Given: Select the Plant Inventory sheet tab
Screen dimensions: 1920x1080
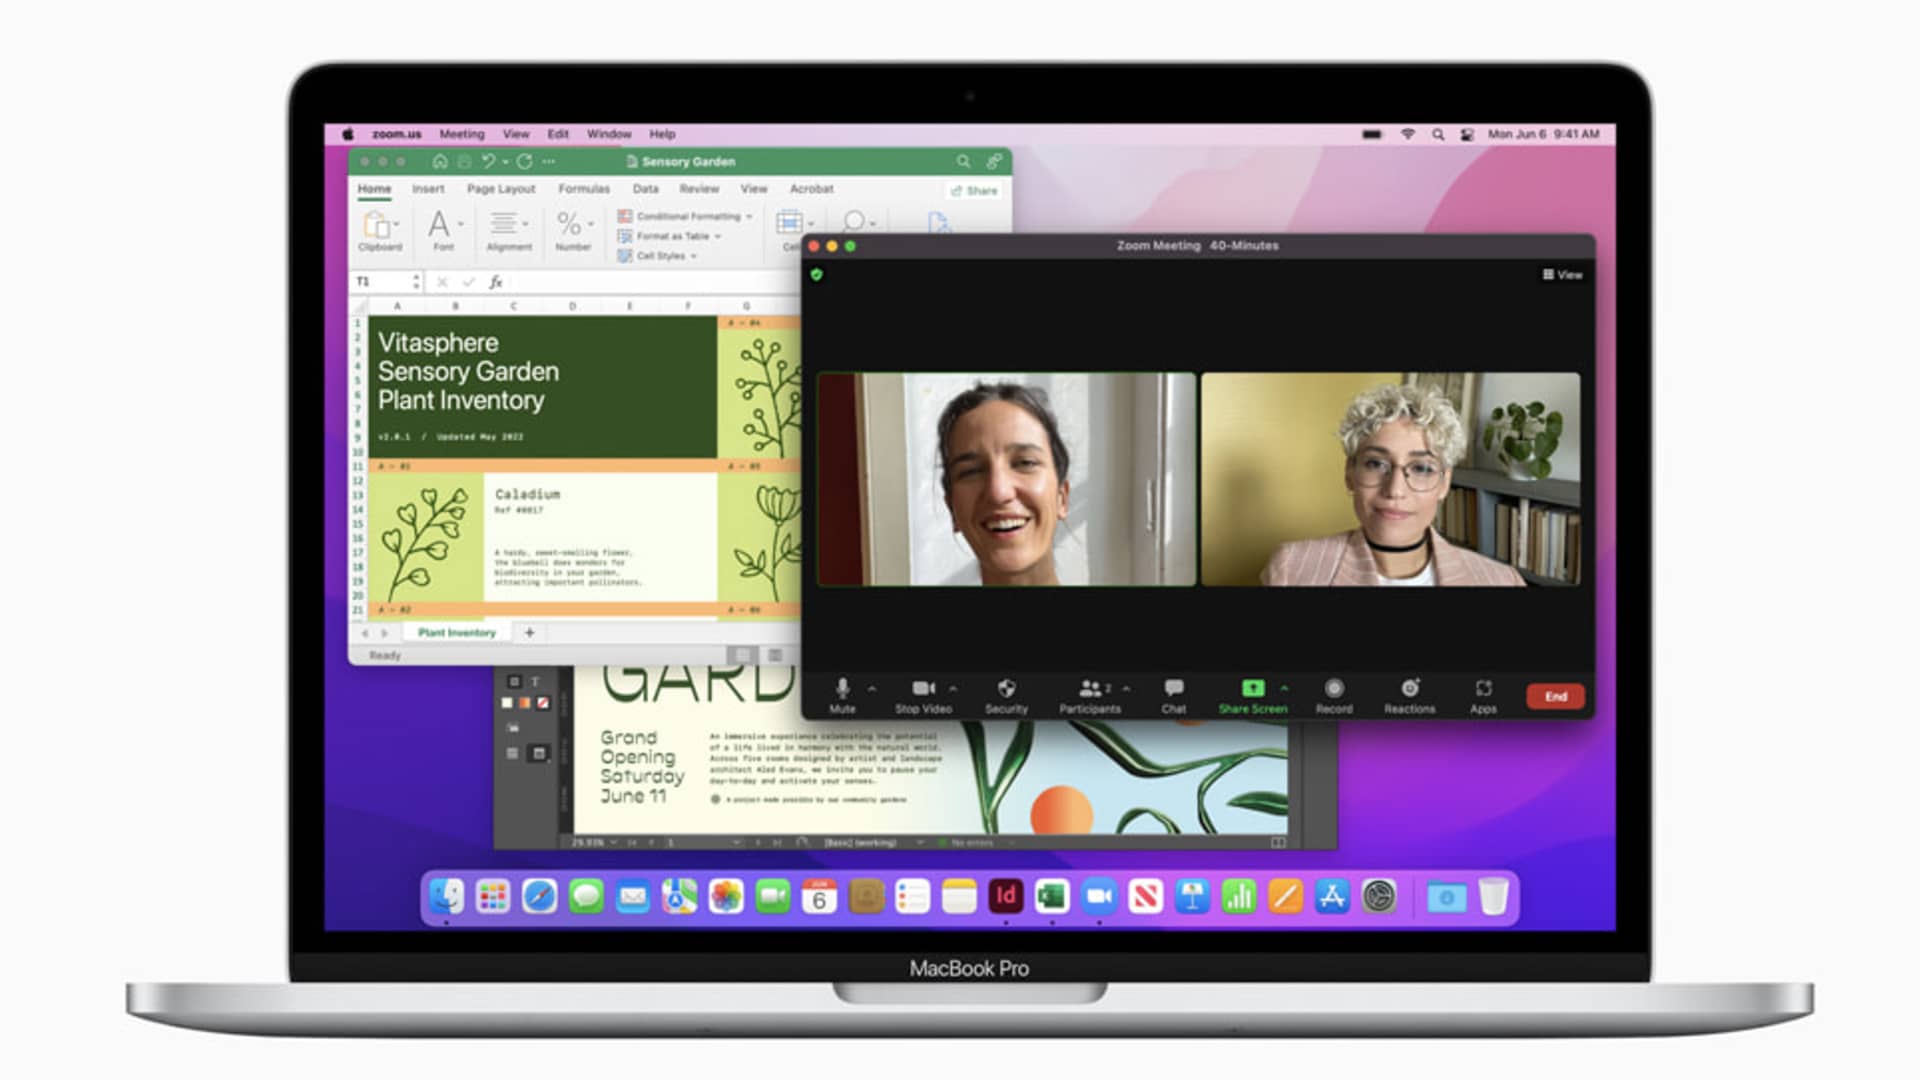Looking at the screenshot, I should [457, 633].
